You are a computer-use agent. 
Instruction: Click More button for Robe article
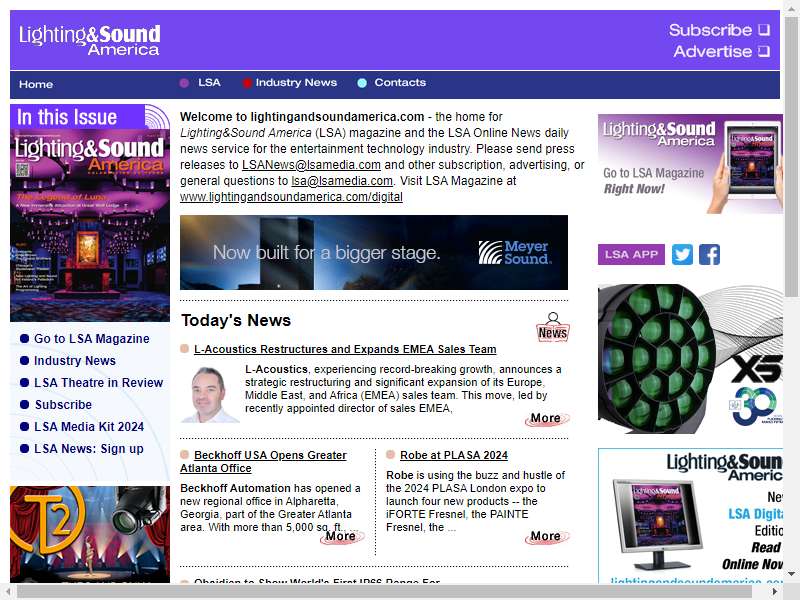[546, 536]
